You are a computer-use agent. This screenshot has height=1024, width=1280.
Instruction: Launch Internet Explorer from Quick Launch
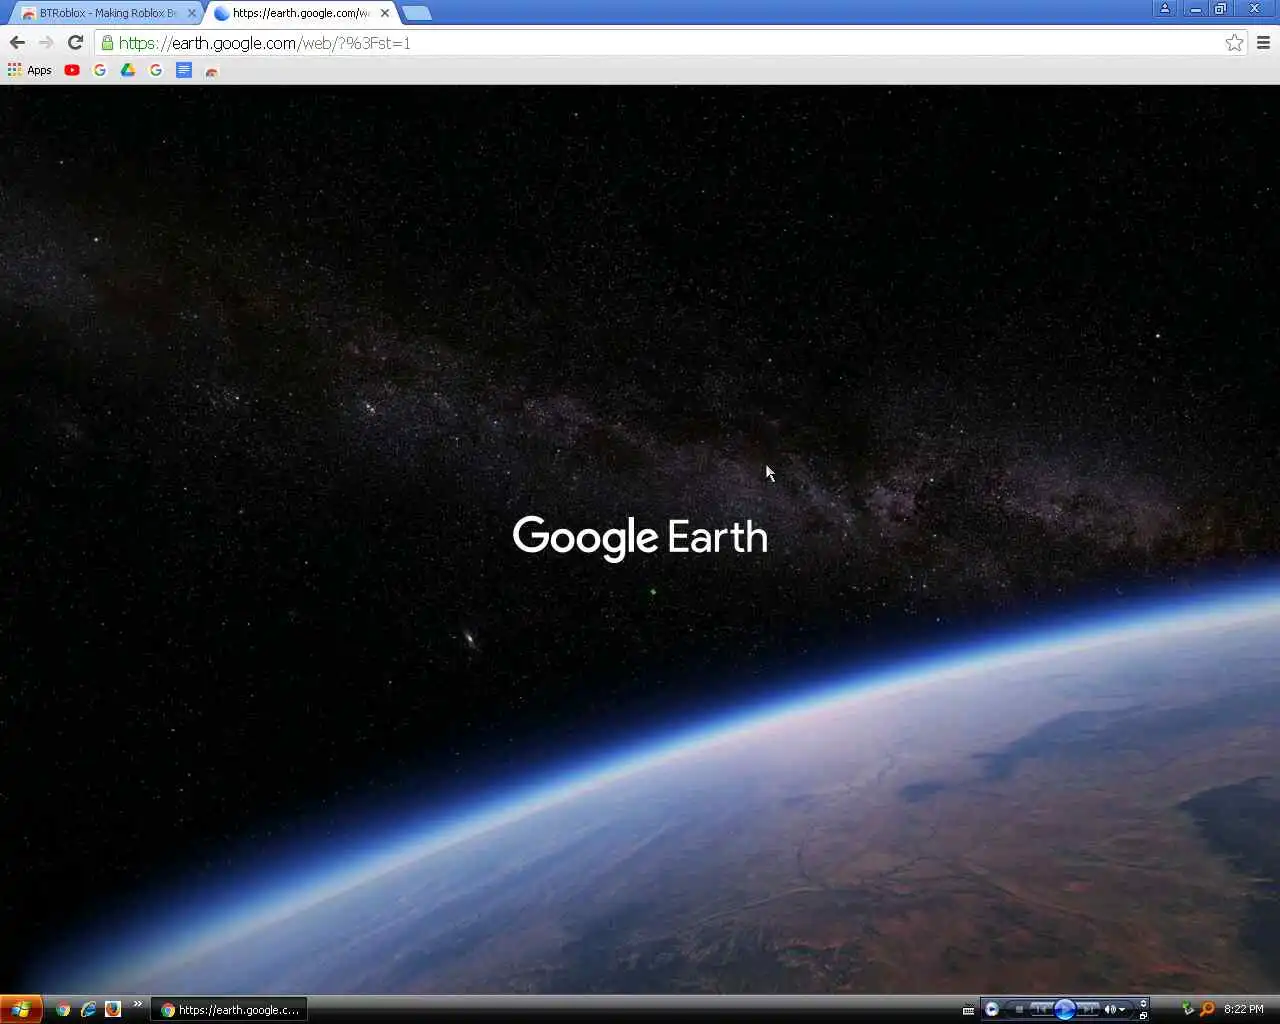click(x=88, y=1009)
